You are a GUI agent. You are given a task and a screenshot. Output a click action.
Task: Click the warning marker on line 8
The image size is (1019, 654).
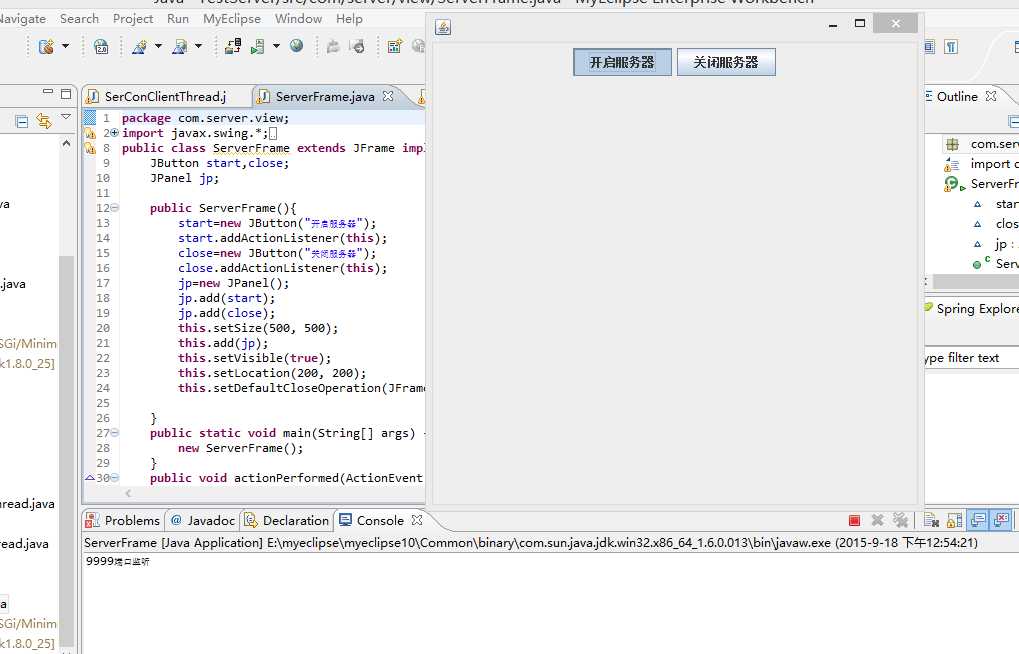90,148
